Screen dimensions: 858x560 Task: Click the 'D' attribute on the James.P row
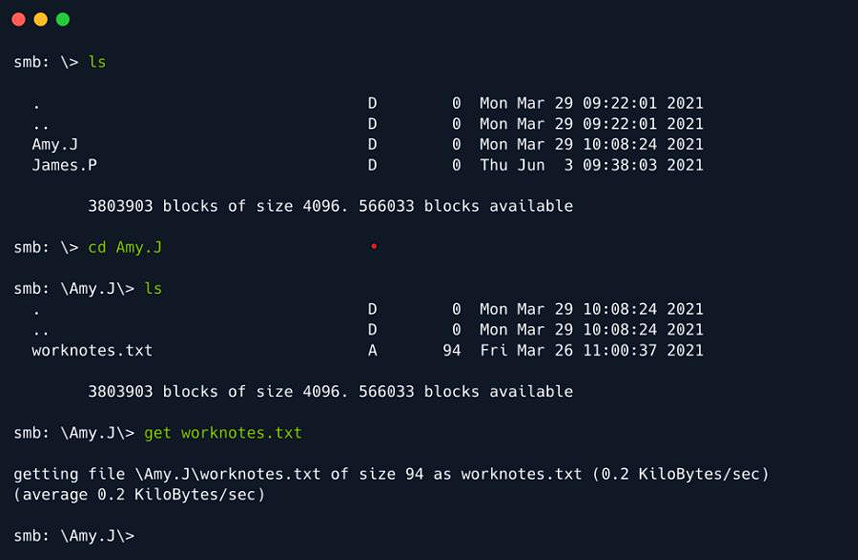tap(372, 165)
